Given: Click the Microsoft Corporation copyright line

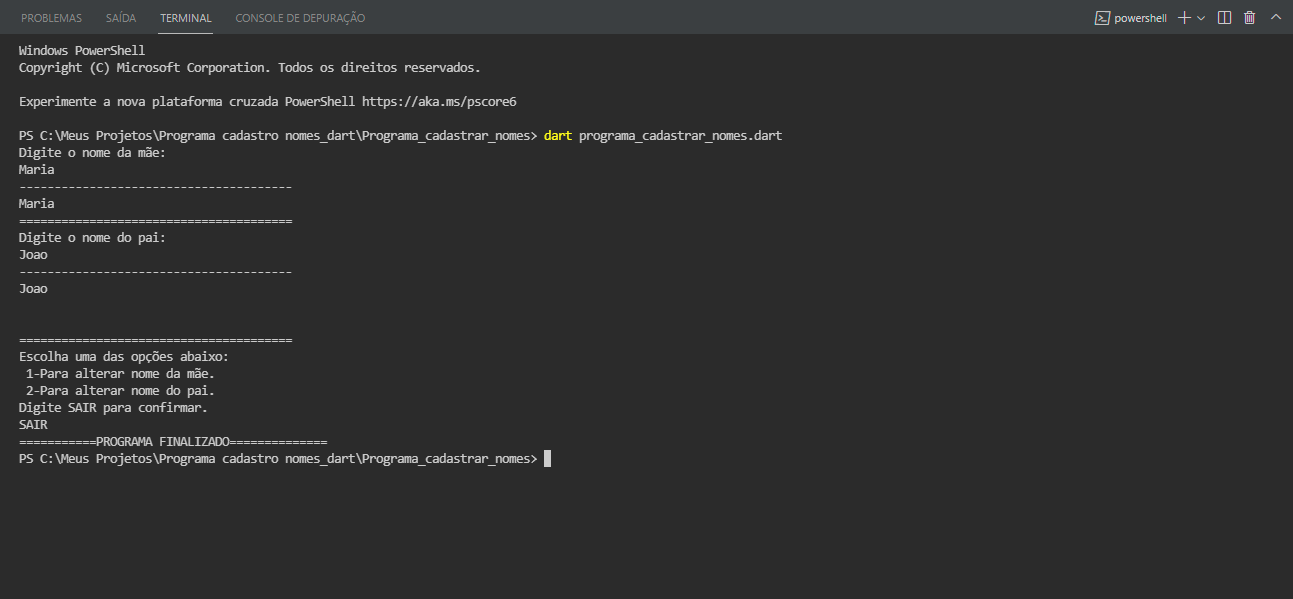Looking at the screenshot, I should (250, 68).
